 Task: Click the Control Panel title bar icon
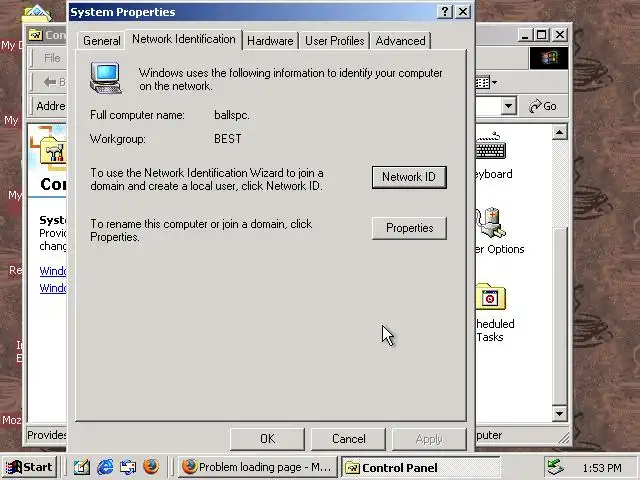(36, 35)
